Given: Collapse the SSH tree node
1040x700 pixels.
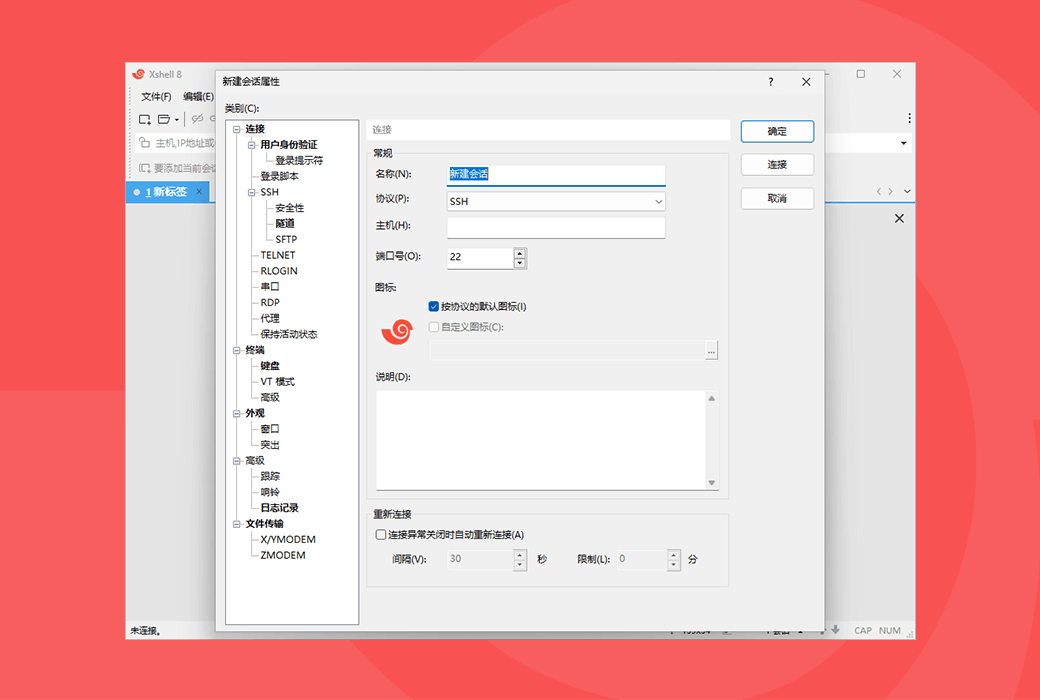Looking at the screenshot, I should click(251, 192).
